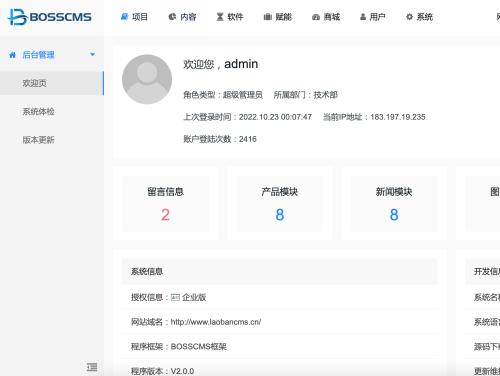Click the 系统 gear icon
This screenshot has width=500, height=376.
[x=409, y=17]
